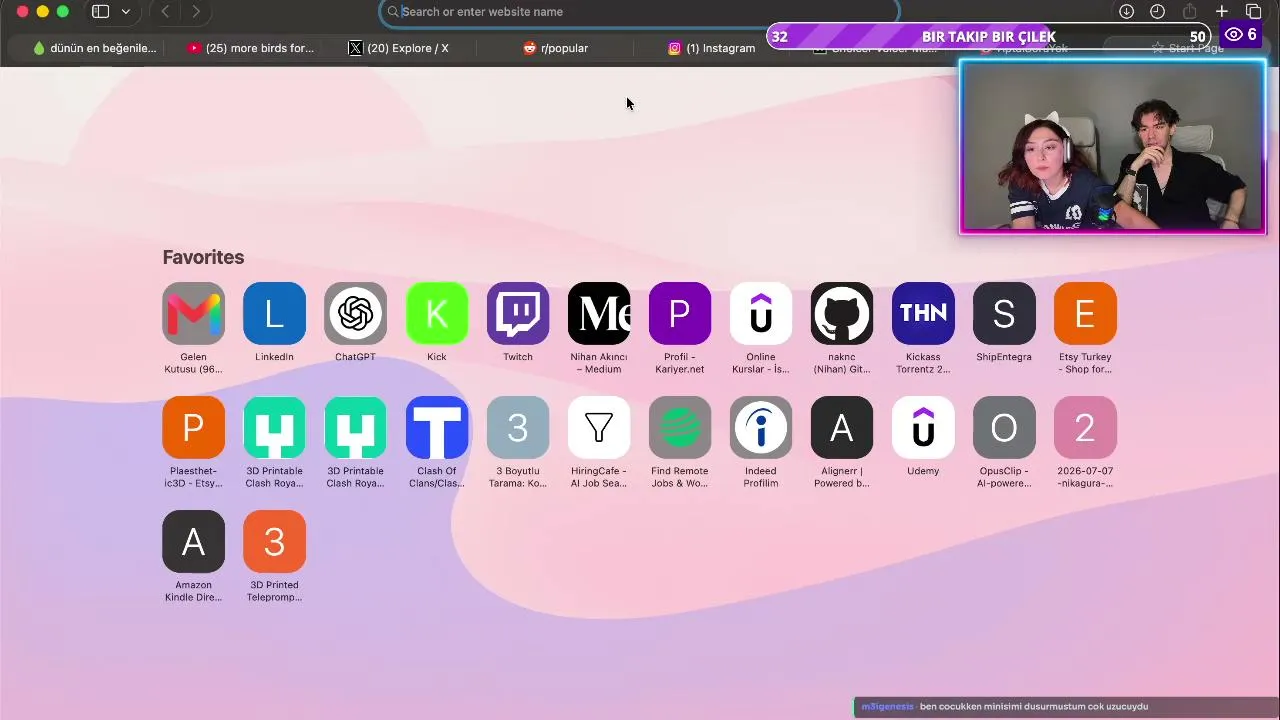Add a new tab with the plus button

tap(1221, 11)
